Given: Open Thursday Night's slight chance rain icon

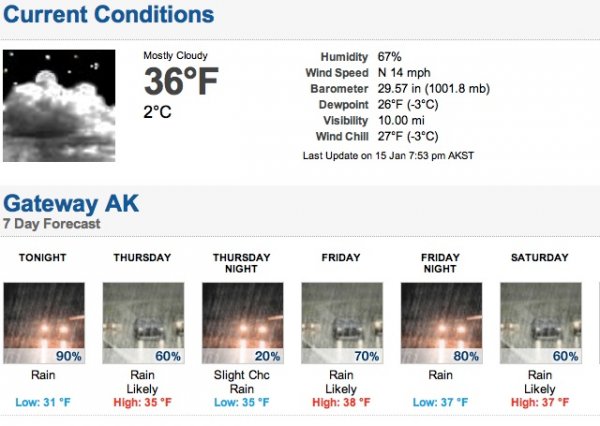Looking at the screenshot, I should [x=241, y=322].
